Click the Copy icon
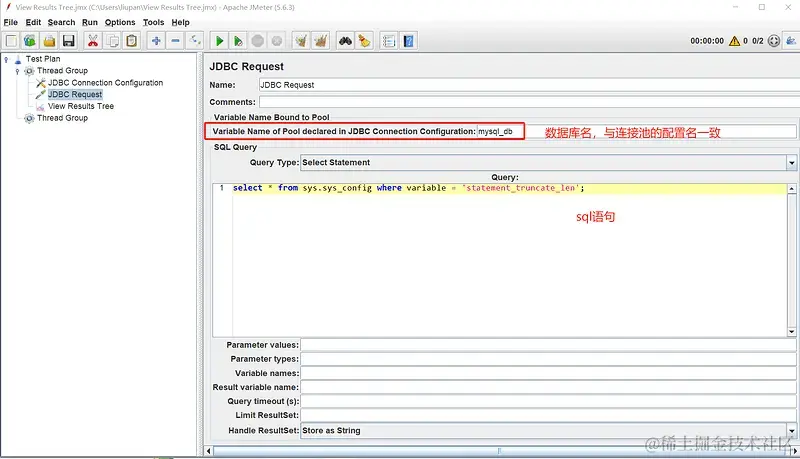800x459 pixels. (x=112, y=41)
